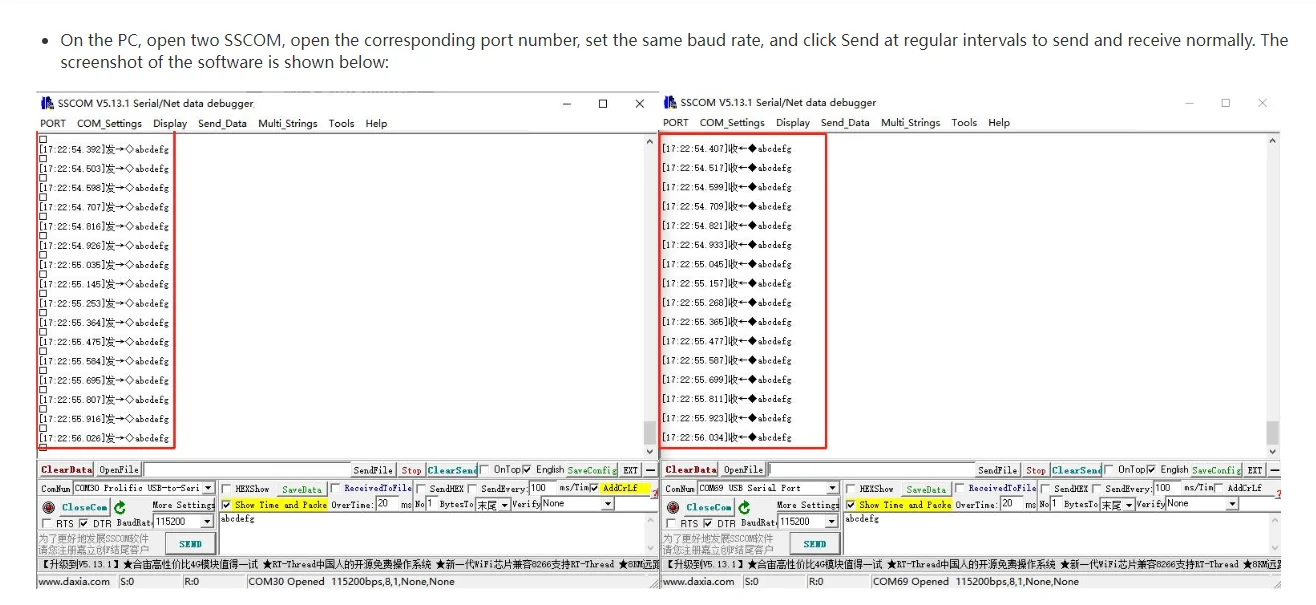Open the ComNum port dropdown showing COM30 Prolific
The width and height of the screenshot is (1316, 605).
pos(144,488)
